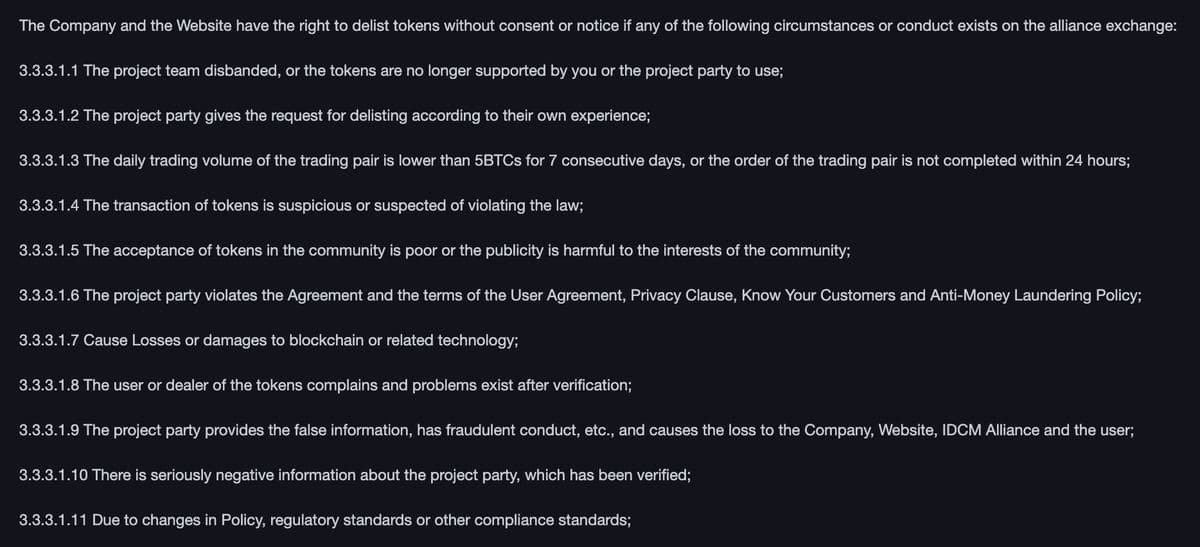Click the words "alliance exchange" in the first line
Image resolution: width=1200 pixels, height=547 pixels.
coord(1116,26)
